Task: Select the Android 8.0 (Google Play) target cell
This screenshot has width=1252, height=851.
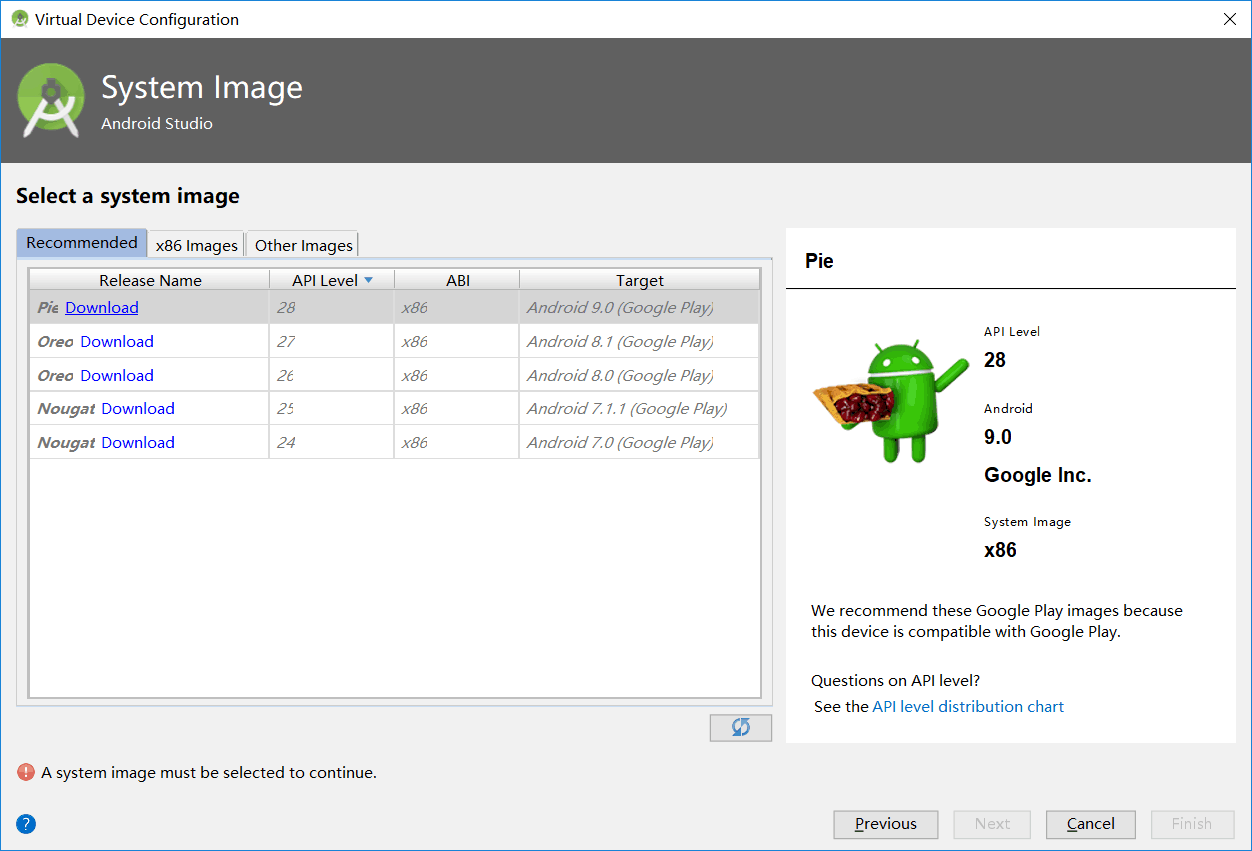Action: 640,375
